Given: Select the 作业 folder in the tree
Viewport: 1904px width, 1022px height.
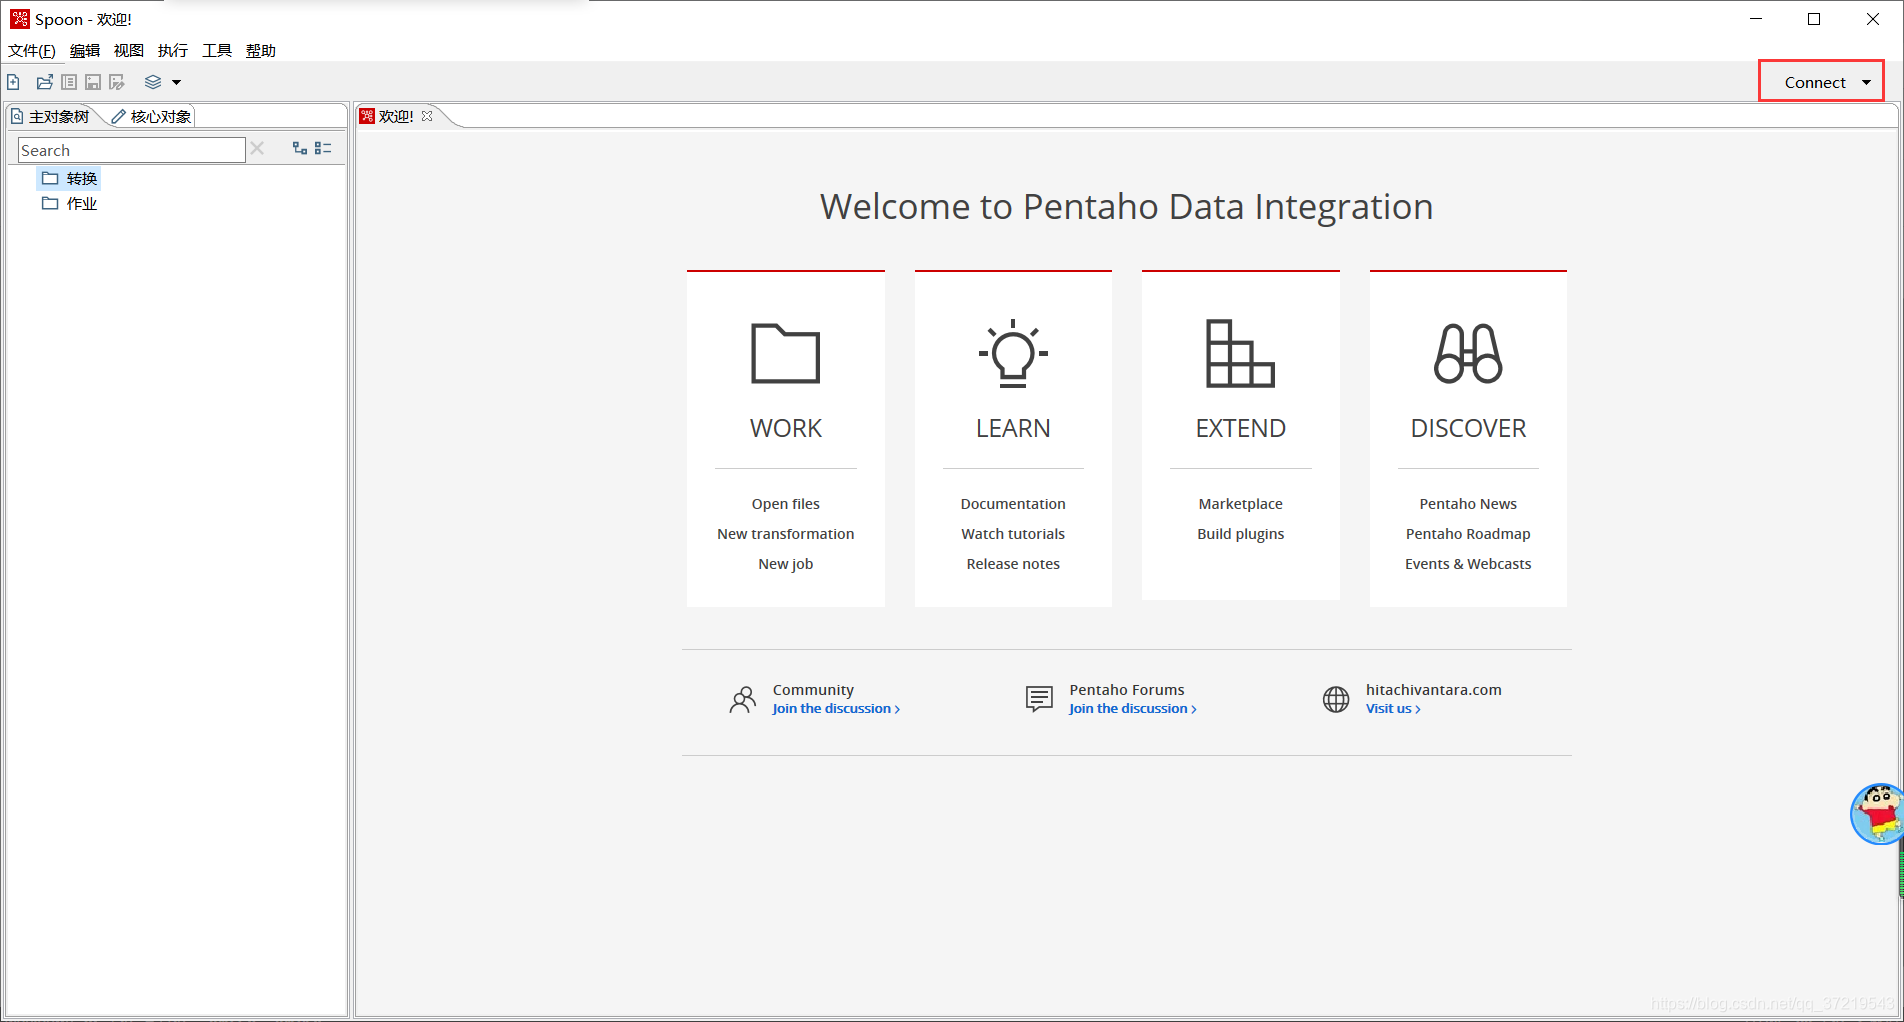Looking at the screenshot, I should tap(70, 203).
